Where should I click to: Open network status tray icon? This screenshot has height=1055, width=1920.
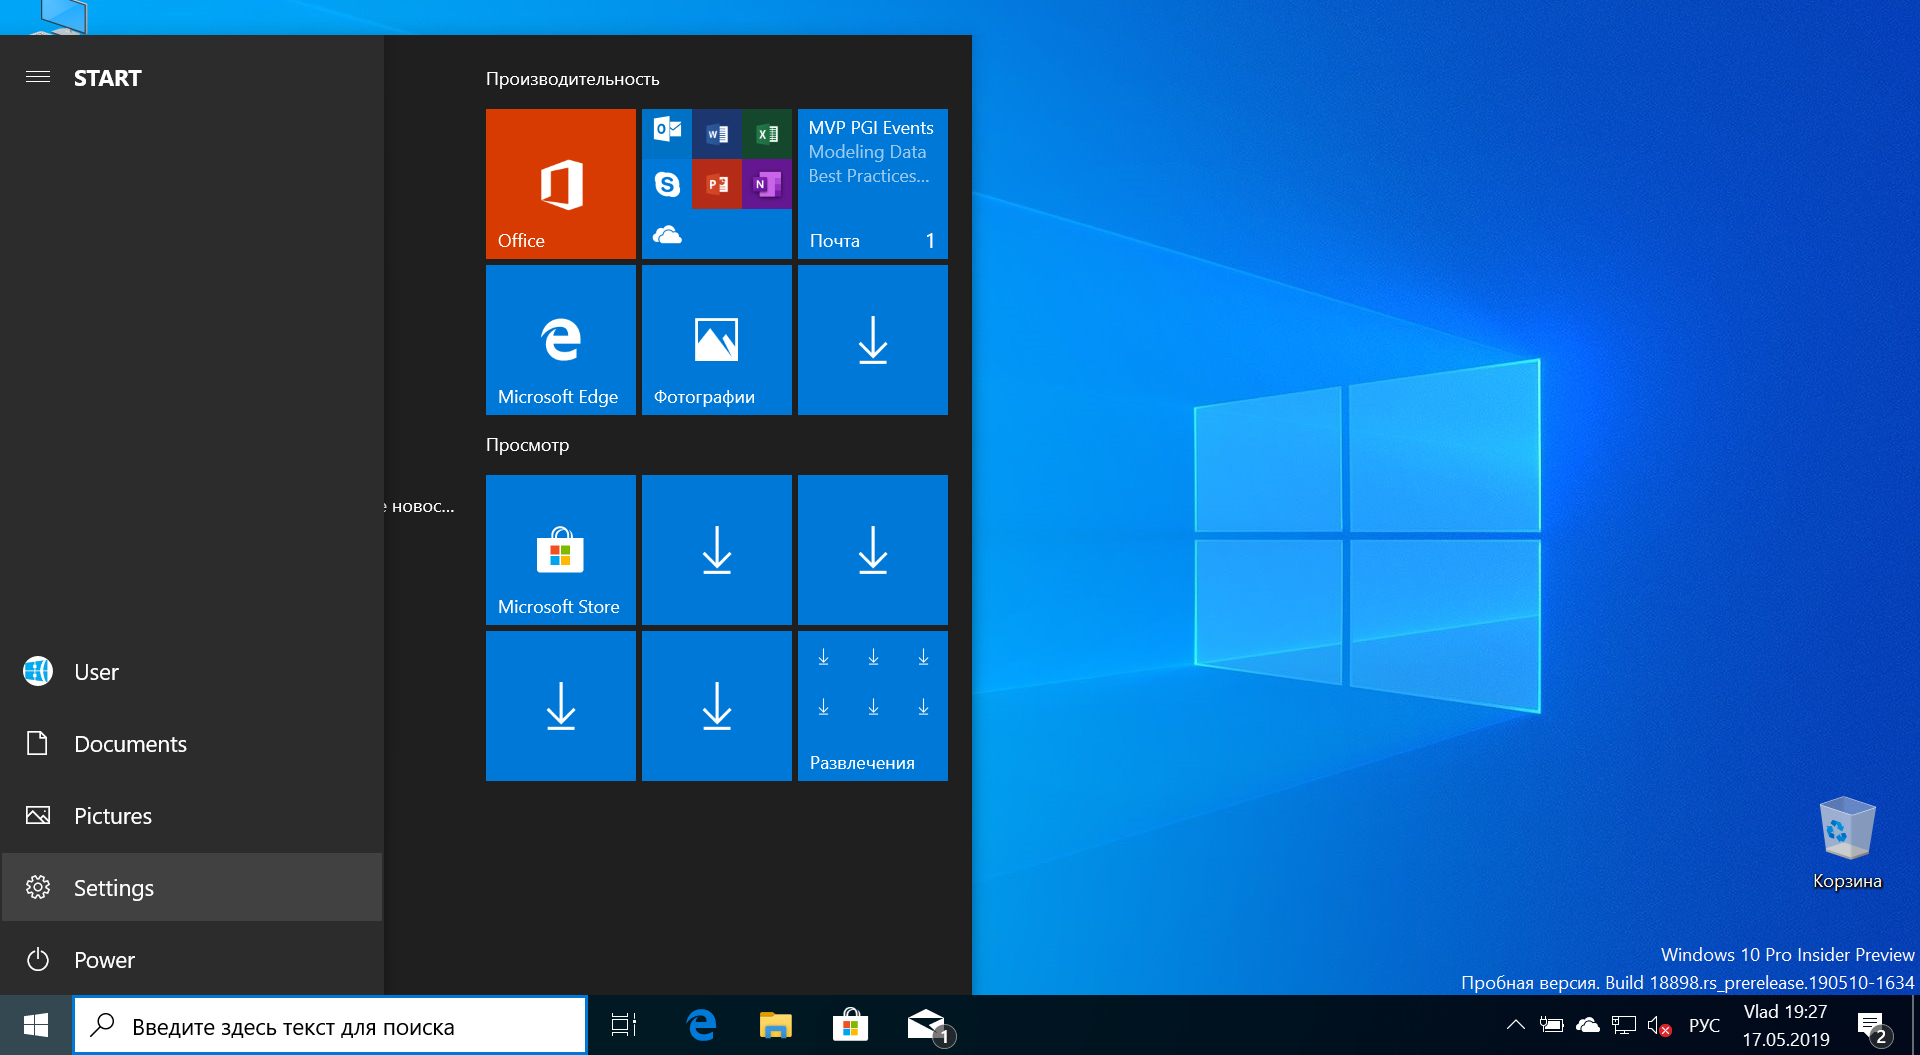[1624, 1025]
